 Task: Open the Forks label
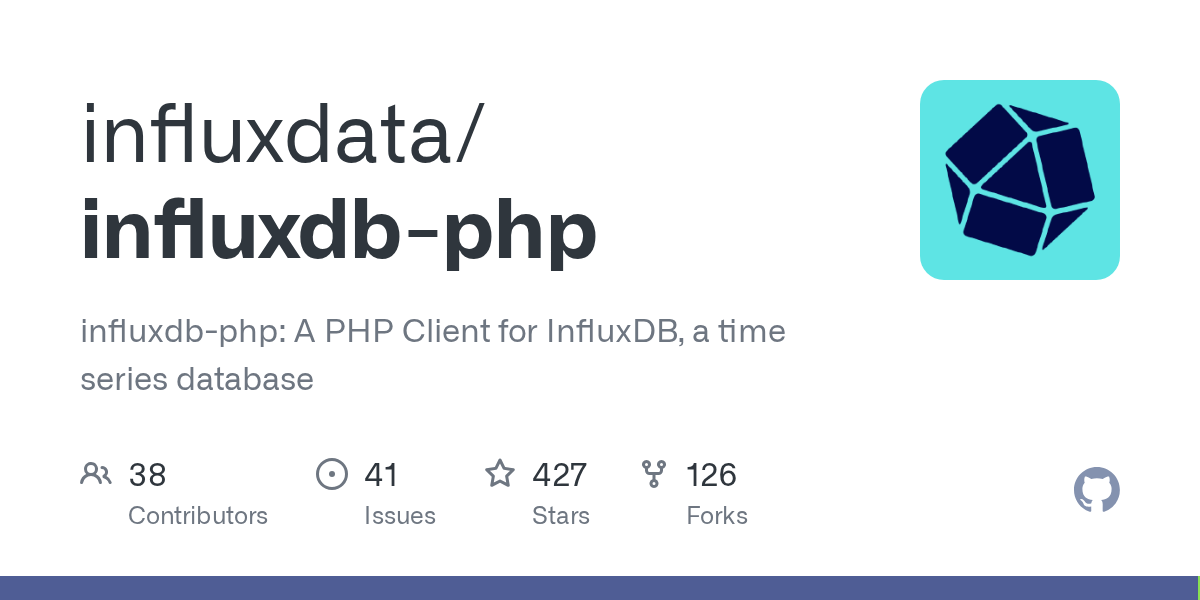point(717,516)
